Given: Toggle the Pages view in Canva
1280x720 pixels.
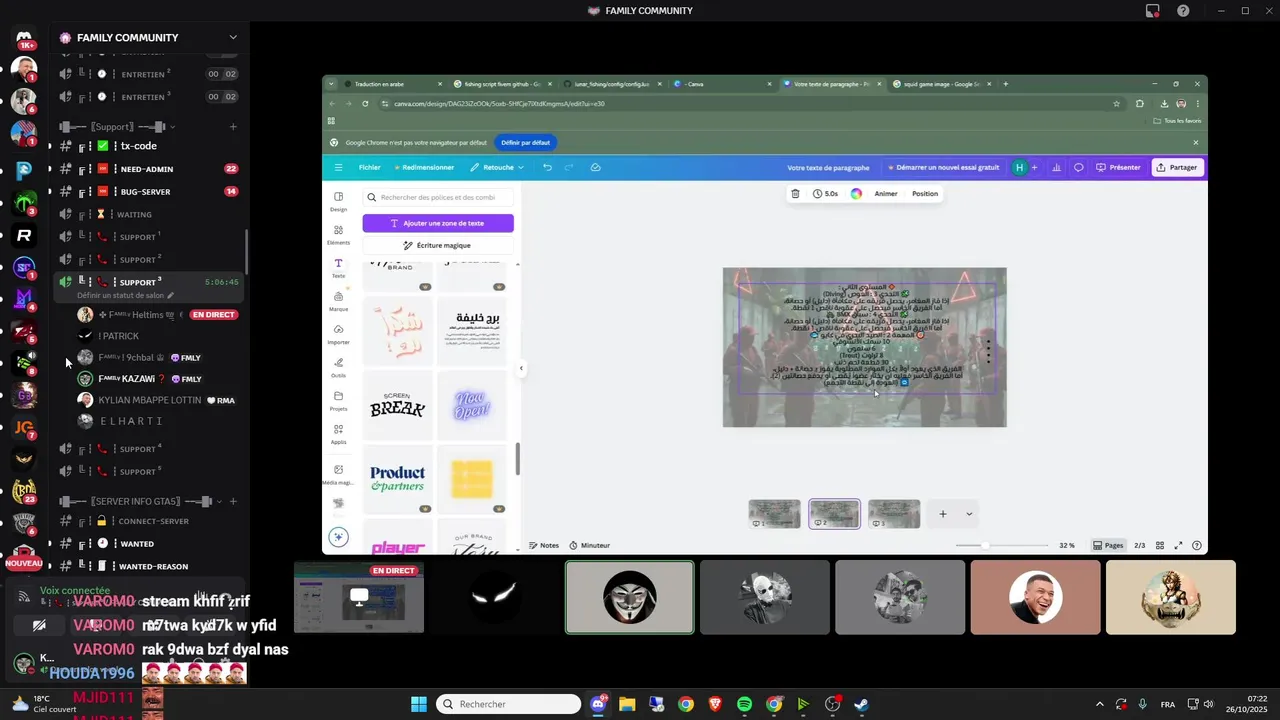Looking at the screenshot, I should tap(1110, 545).
